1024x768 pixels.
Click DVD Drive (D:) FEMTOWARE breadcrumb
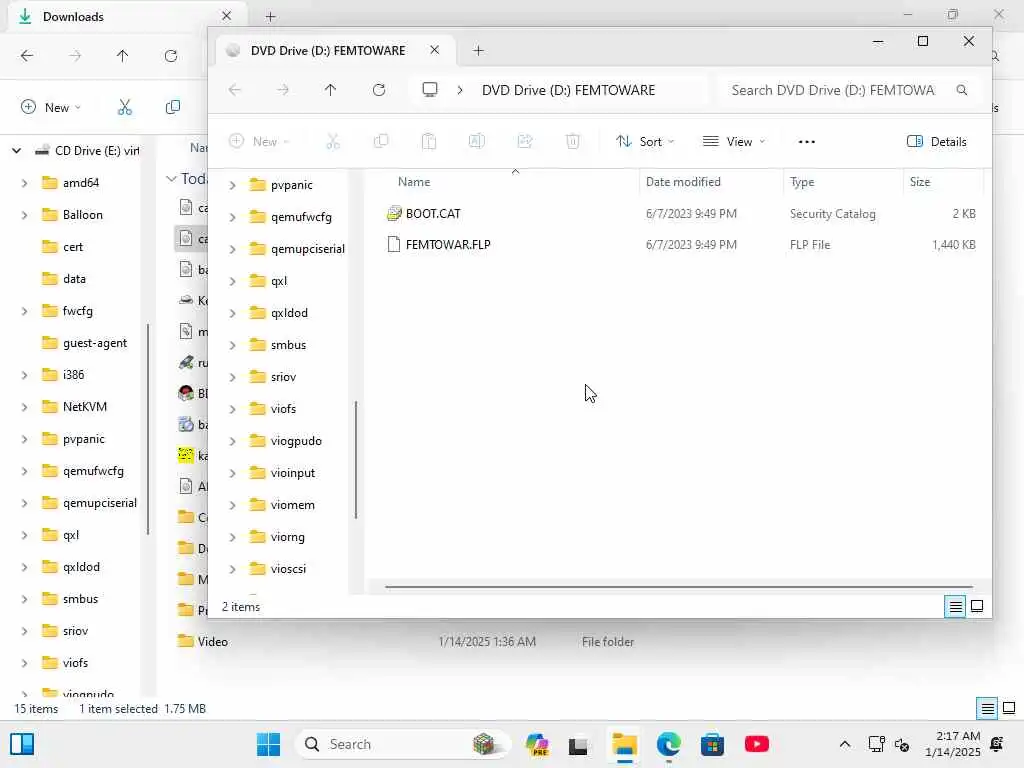(x=568, y=90)
